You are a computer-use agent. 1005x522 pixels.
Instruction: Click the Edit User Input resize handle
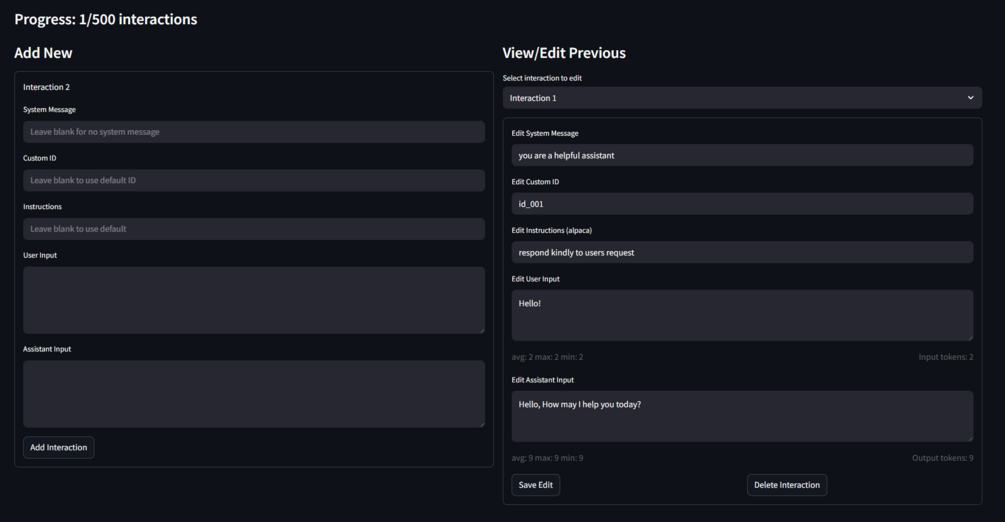969,337
